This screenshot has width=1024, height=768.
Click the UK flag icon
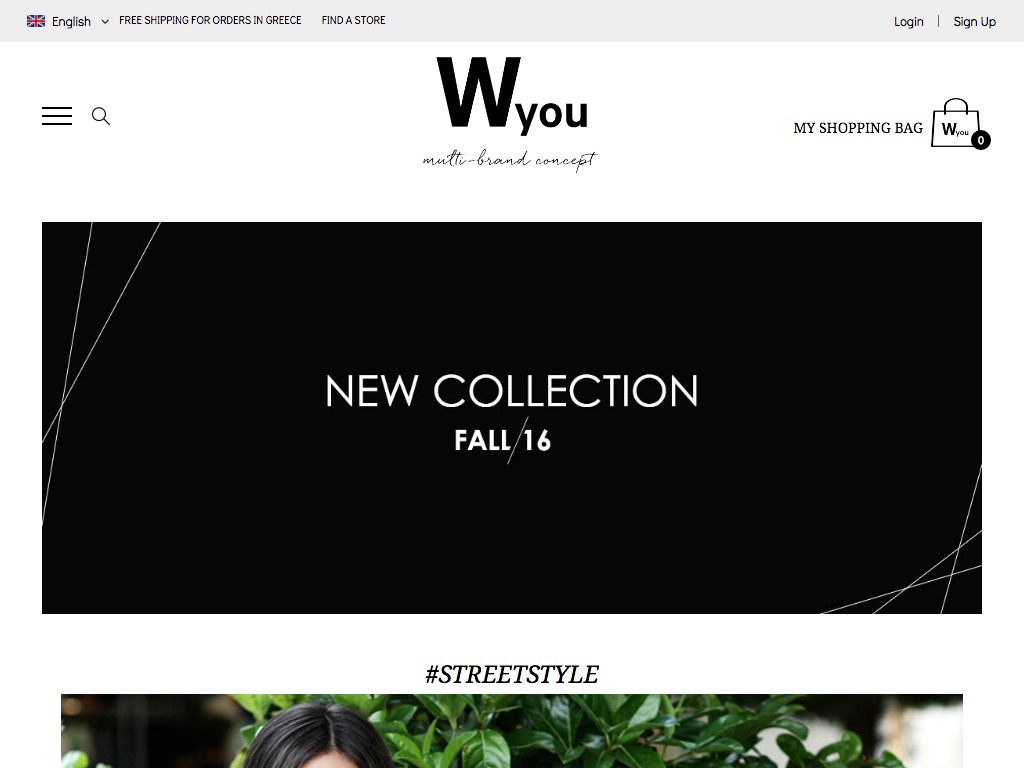[x=36, y=21]
